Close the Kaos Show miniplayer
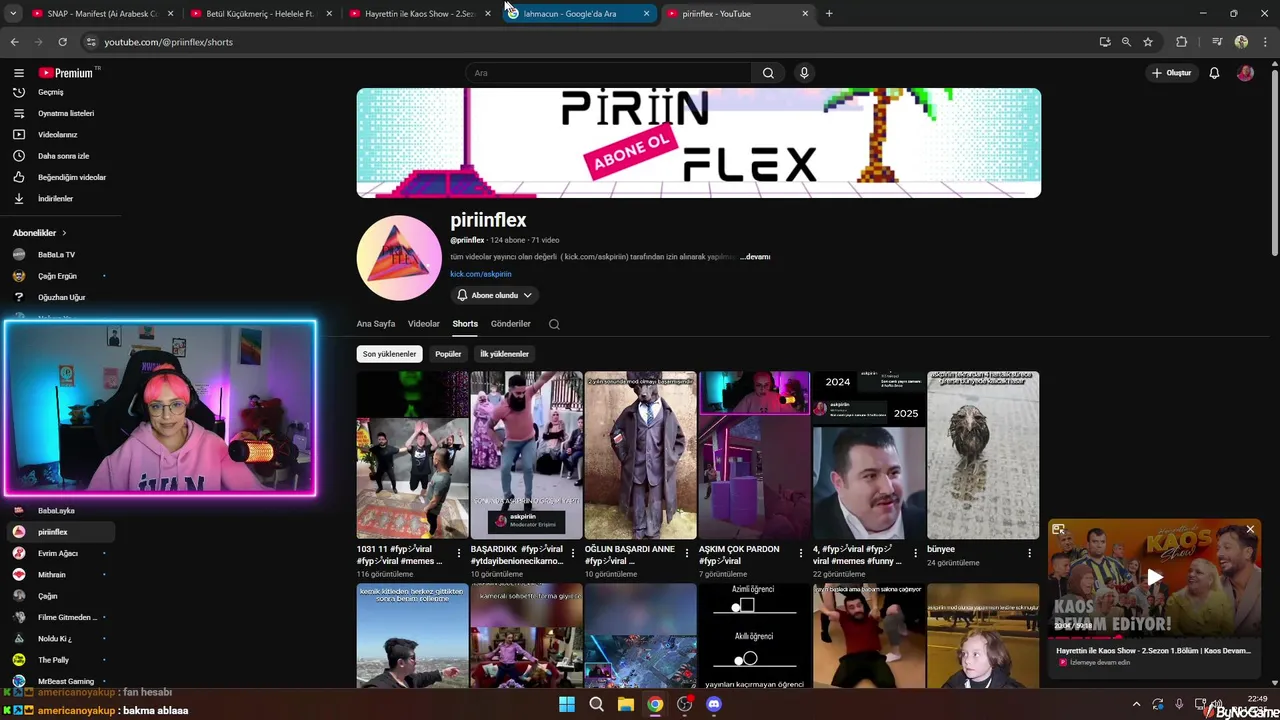 (x=1250, y=529)
